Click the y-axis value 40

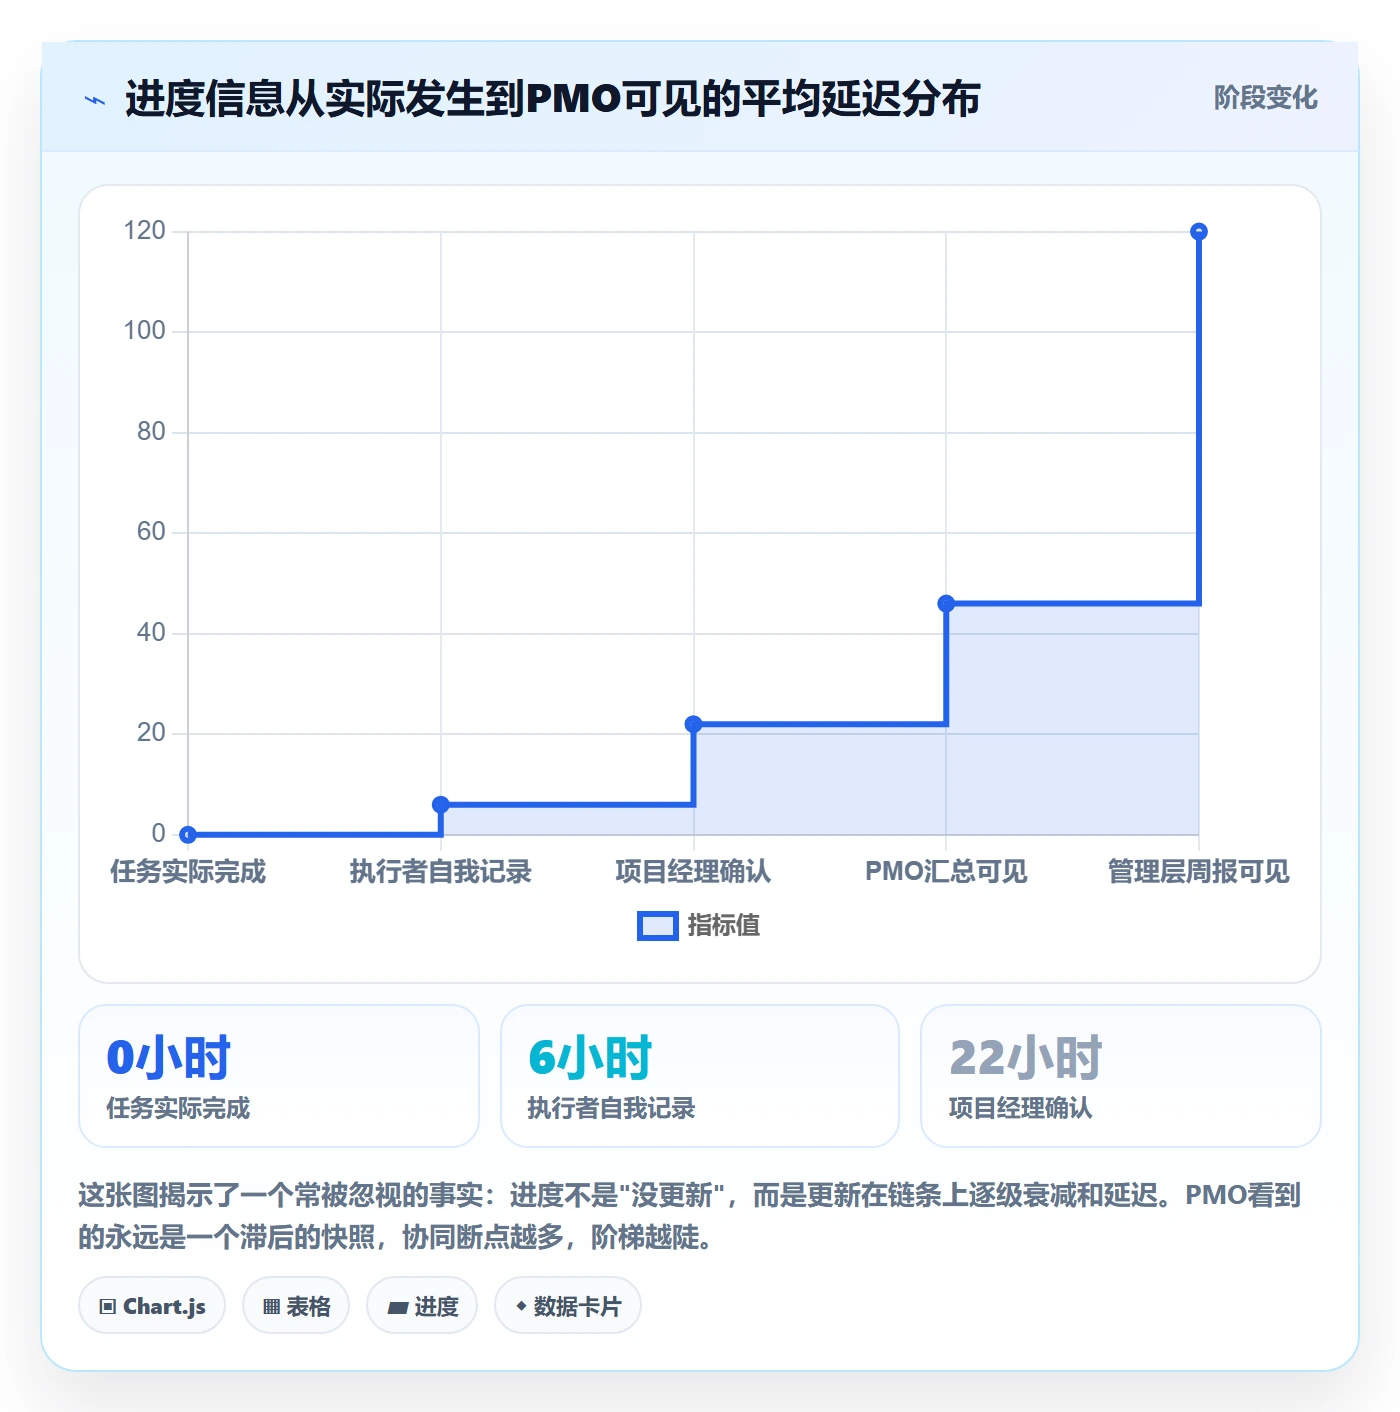[151, 633]
